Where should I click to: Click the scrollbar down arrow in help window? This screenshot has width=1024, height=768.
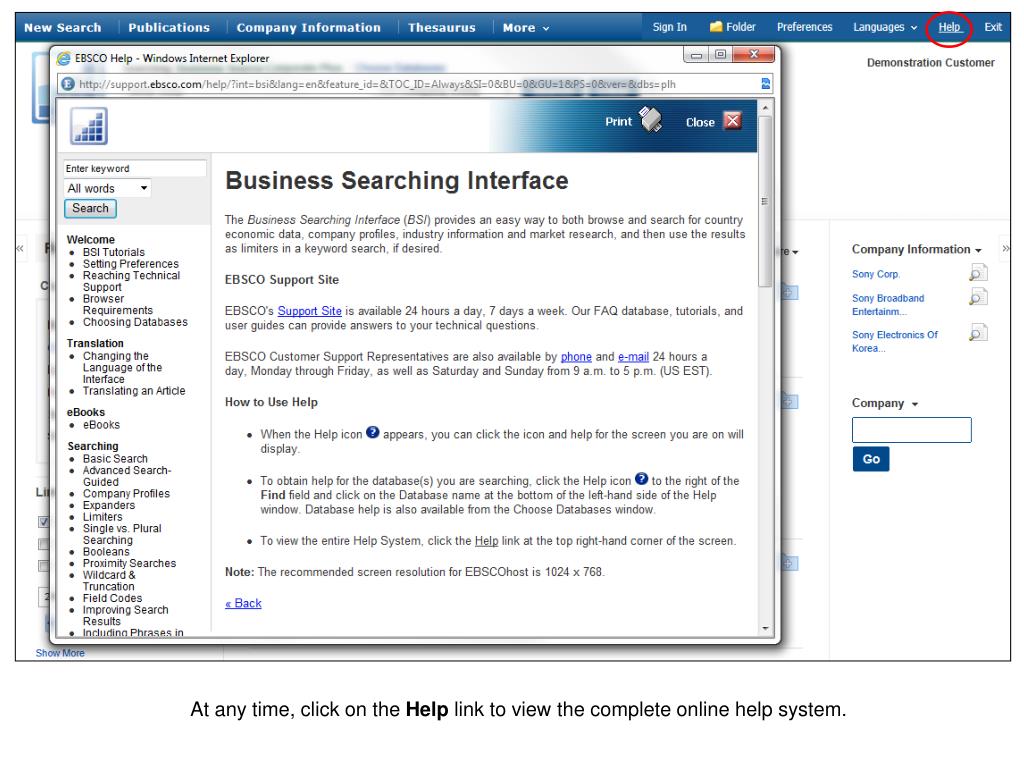(765, 628)
